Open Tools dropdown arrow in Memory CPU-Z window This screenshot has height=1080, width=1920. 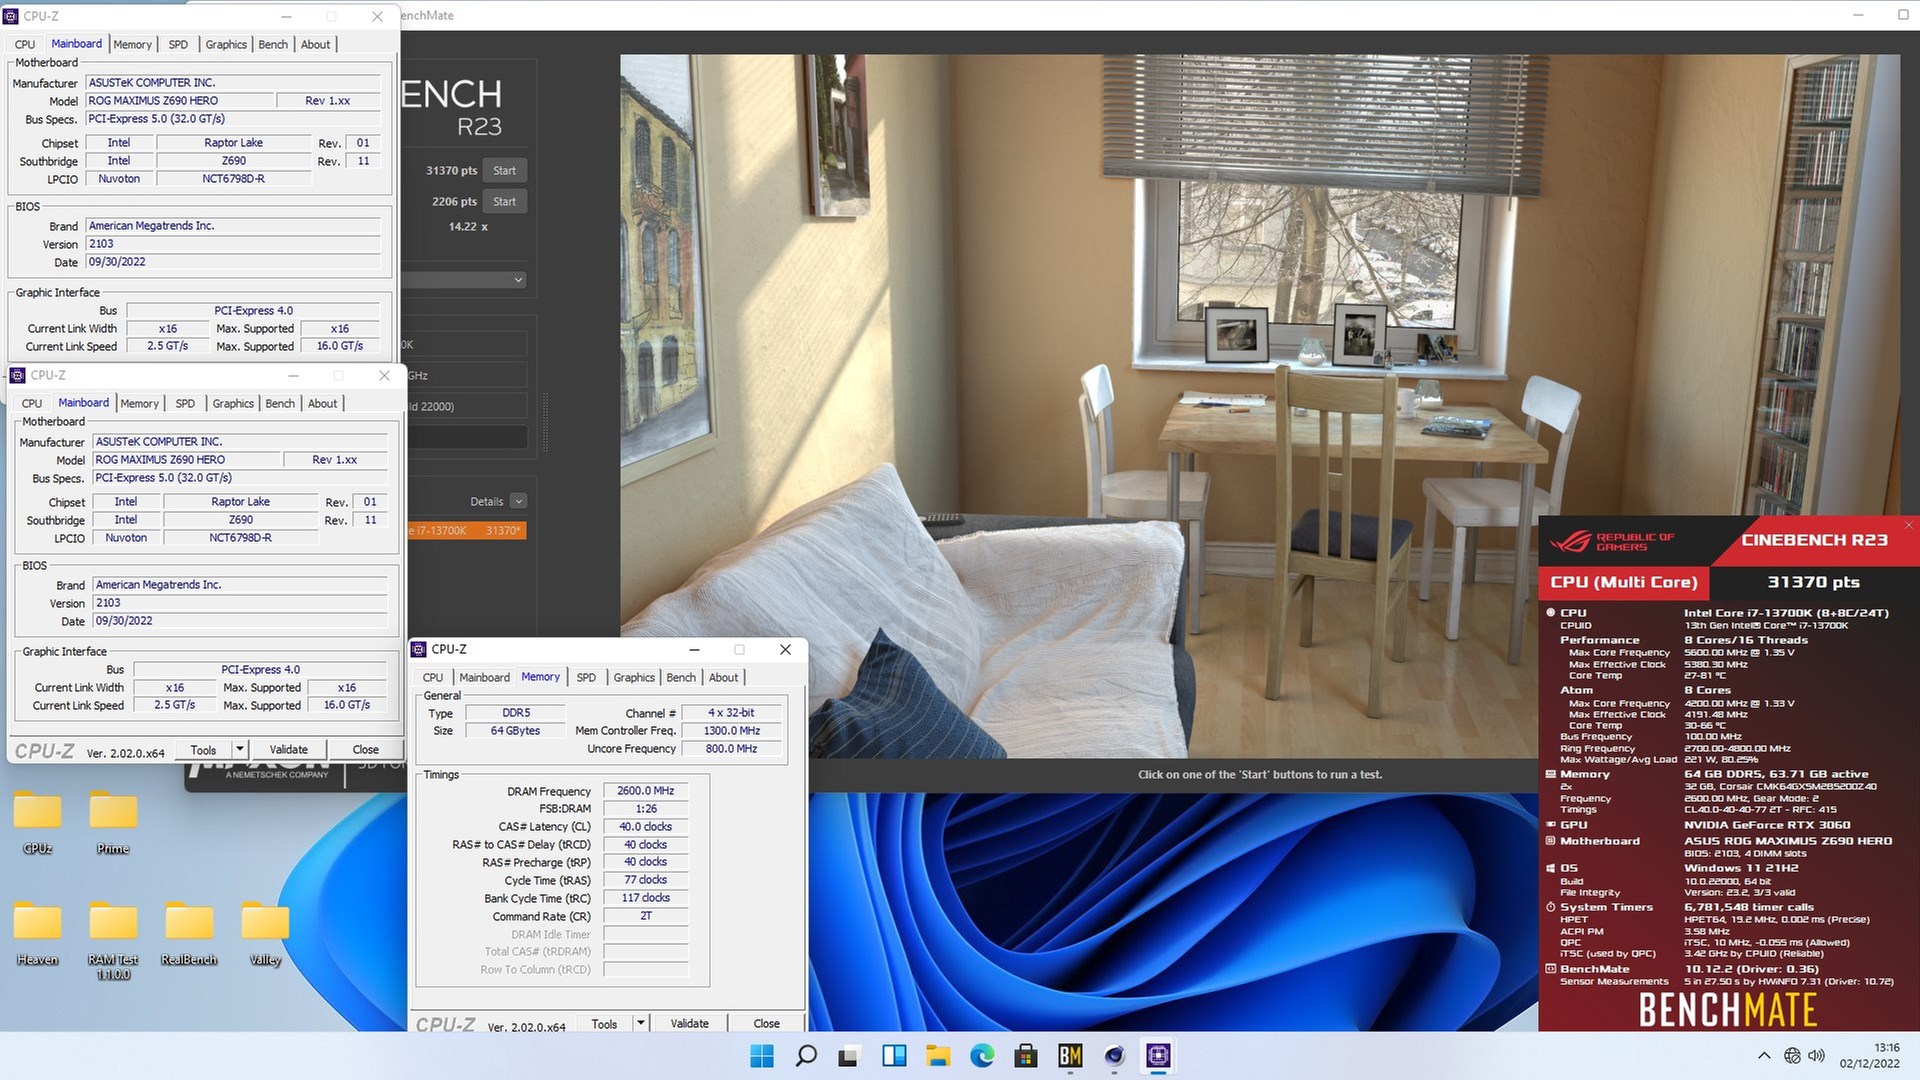tap(641, 1023)
